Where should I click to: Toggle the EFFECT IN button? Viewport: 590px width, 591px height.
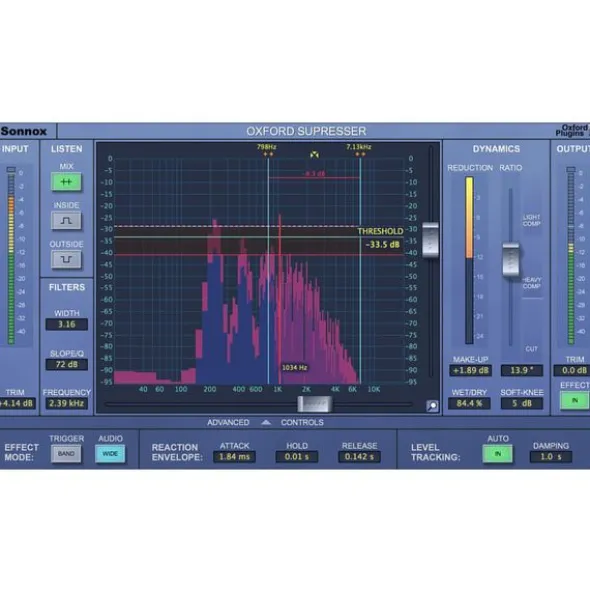point(575,400)
